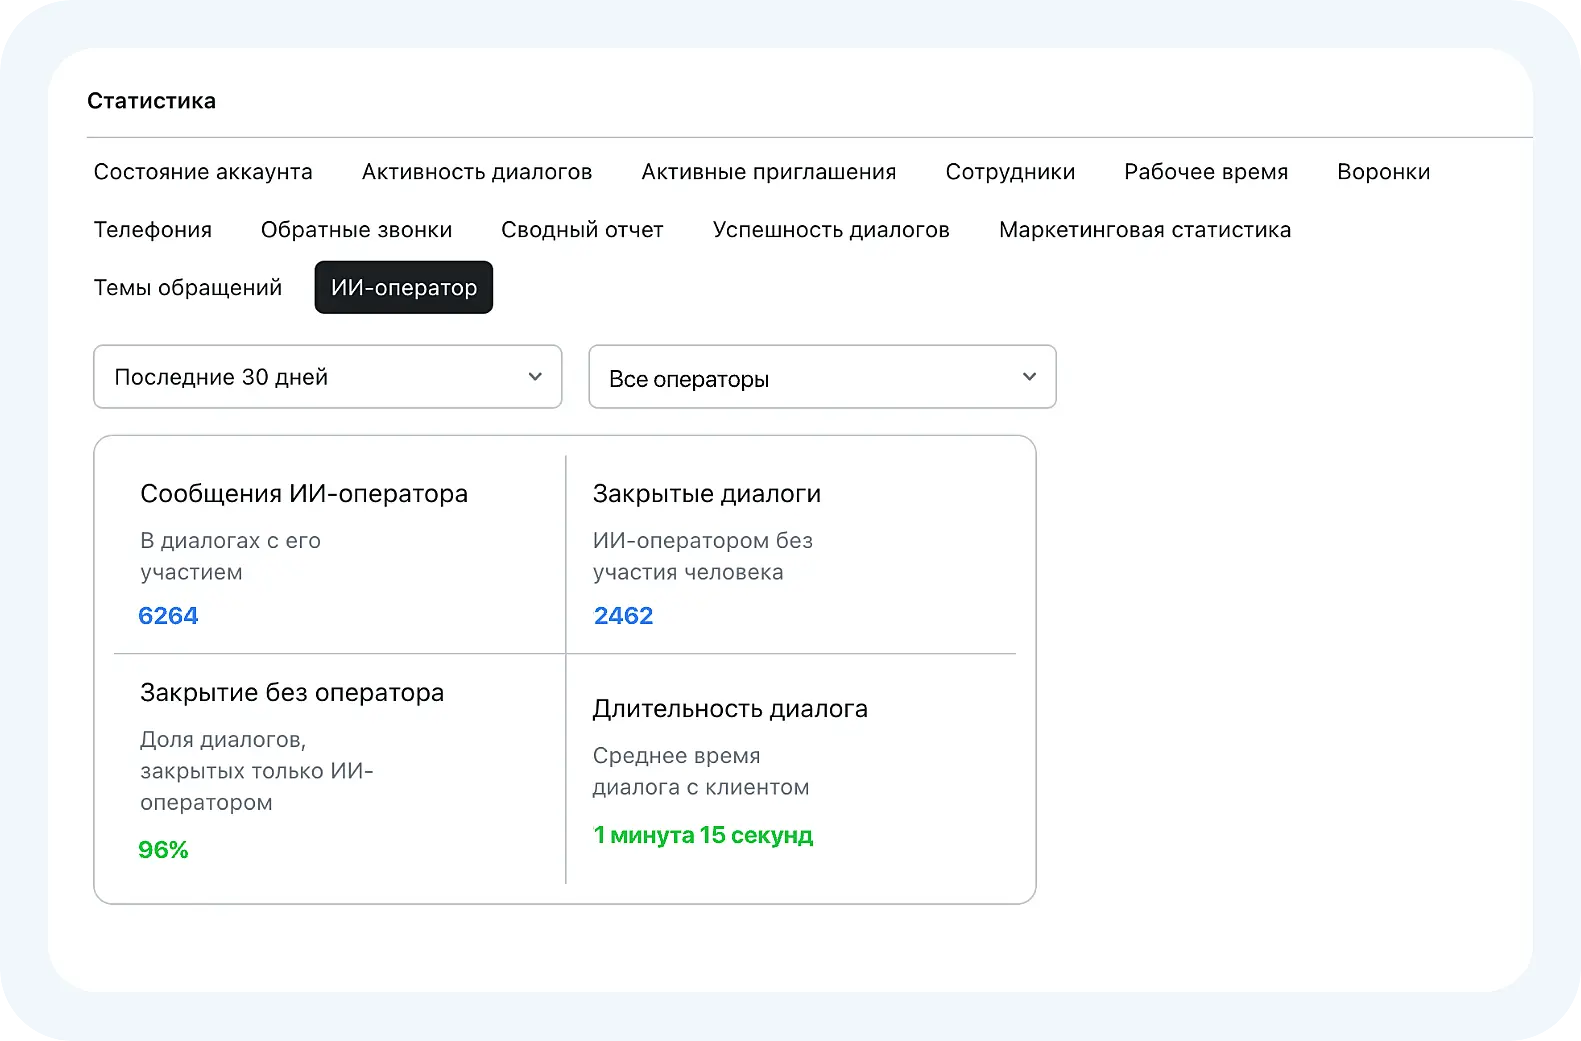The width and height of the screenshot is (1581, 1041).
Task: Click the Статистика page heading
Action: pyautogui.click(x=151, y=101)
